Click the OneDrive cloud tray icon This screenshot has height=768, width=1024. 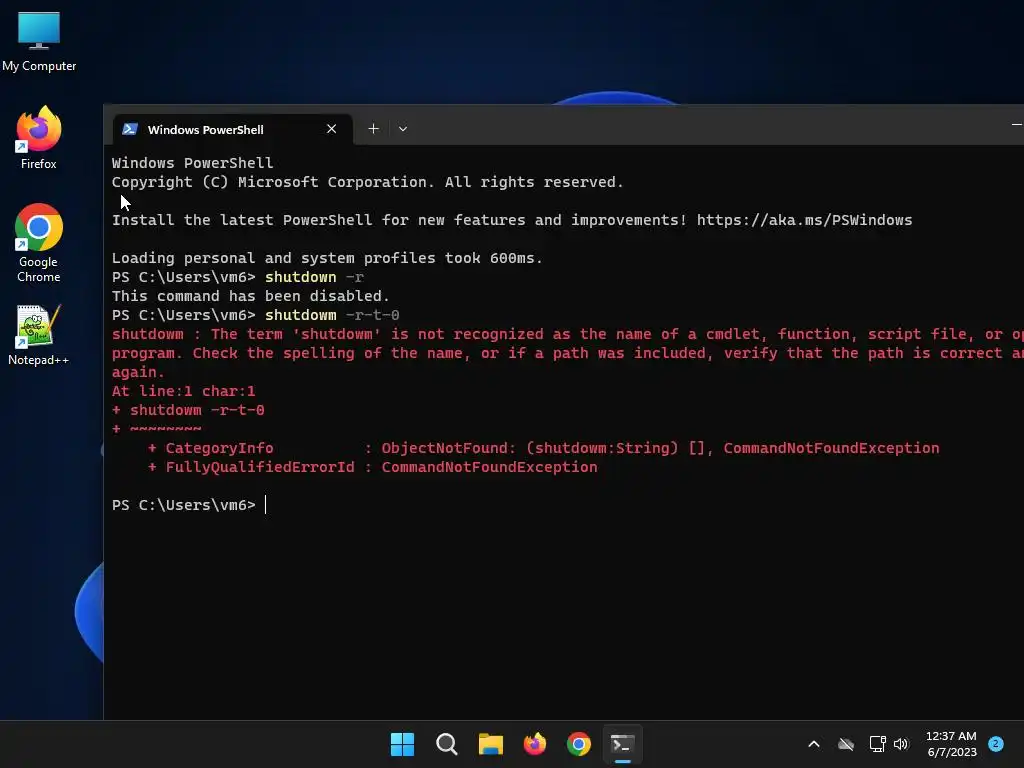pos(846,744)
